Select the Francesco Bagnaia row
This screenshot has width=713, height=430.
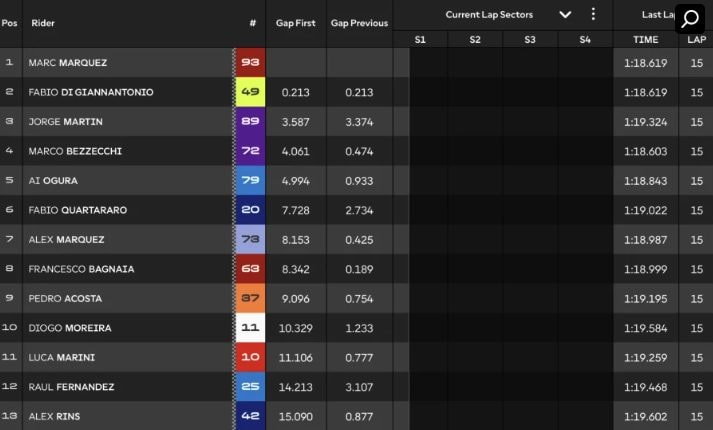tap(120, 269)
